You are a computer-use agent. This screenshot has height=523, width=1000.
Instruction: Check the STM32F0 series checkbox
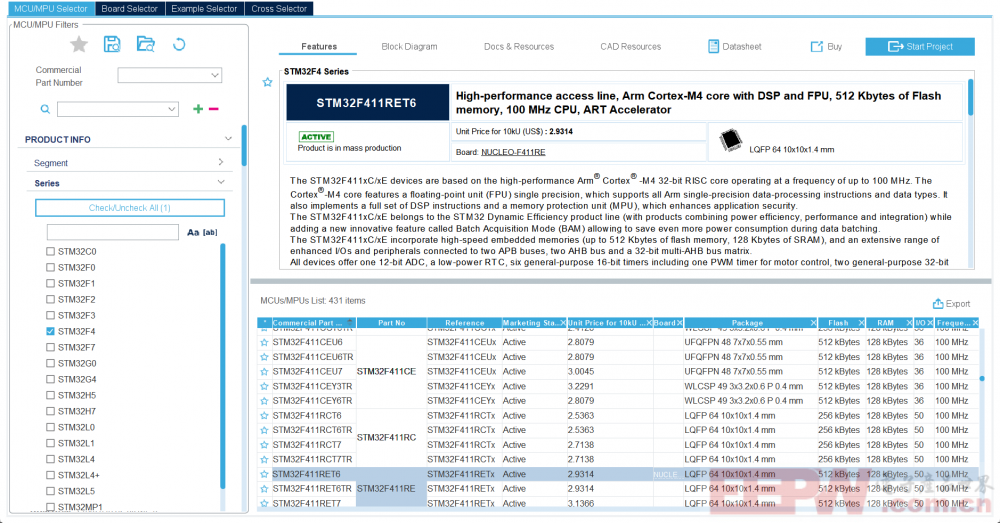click(x=50, y=267)
